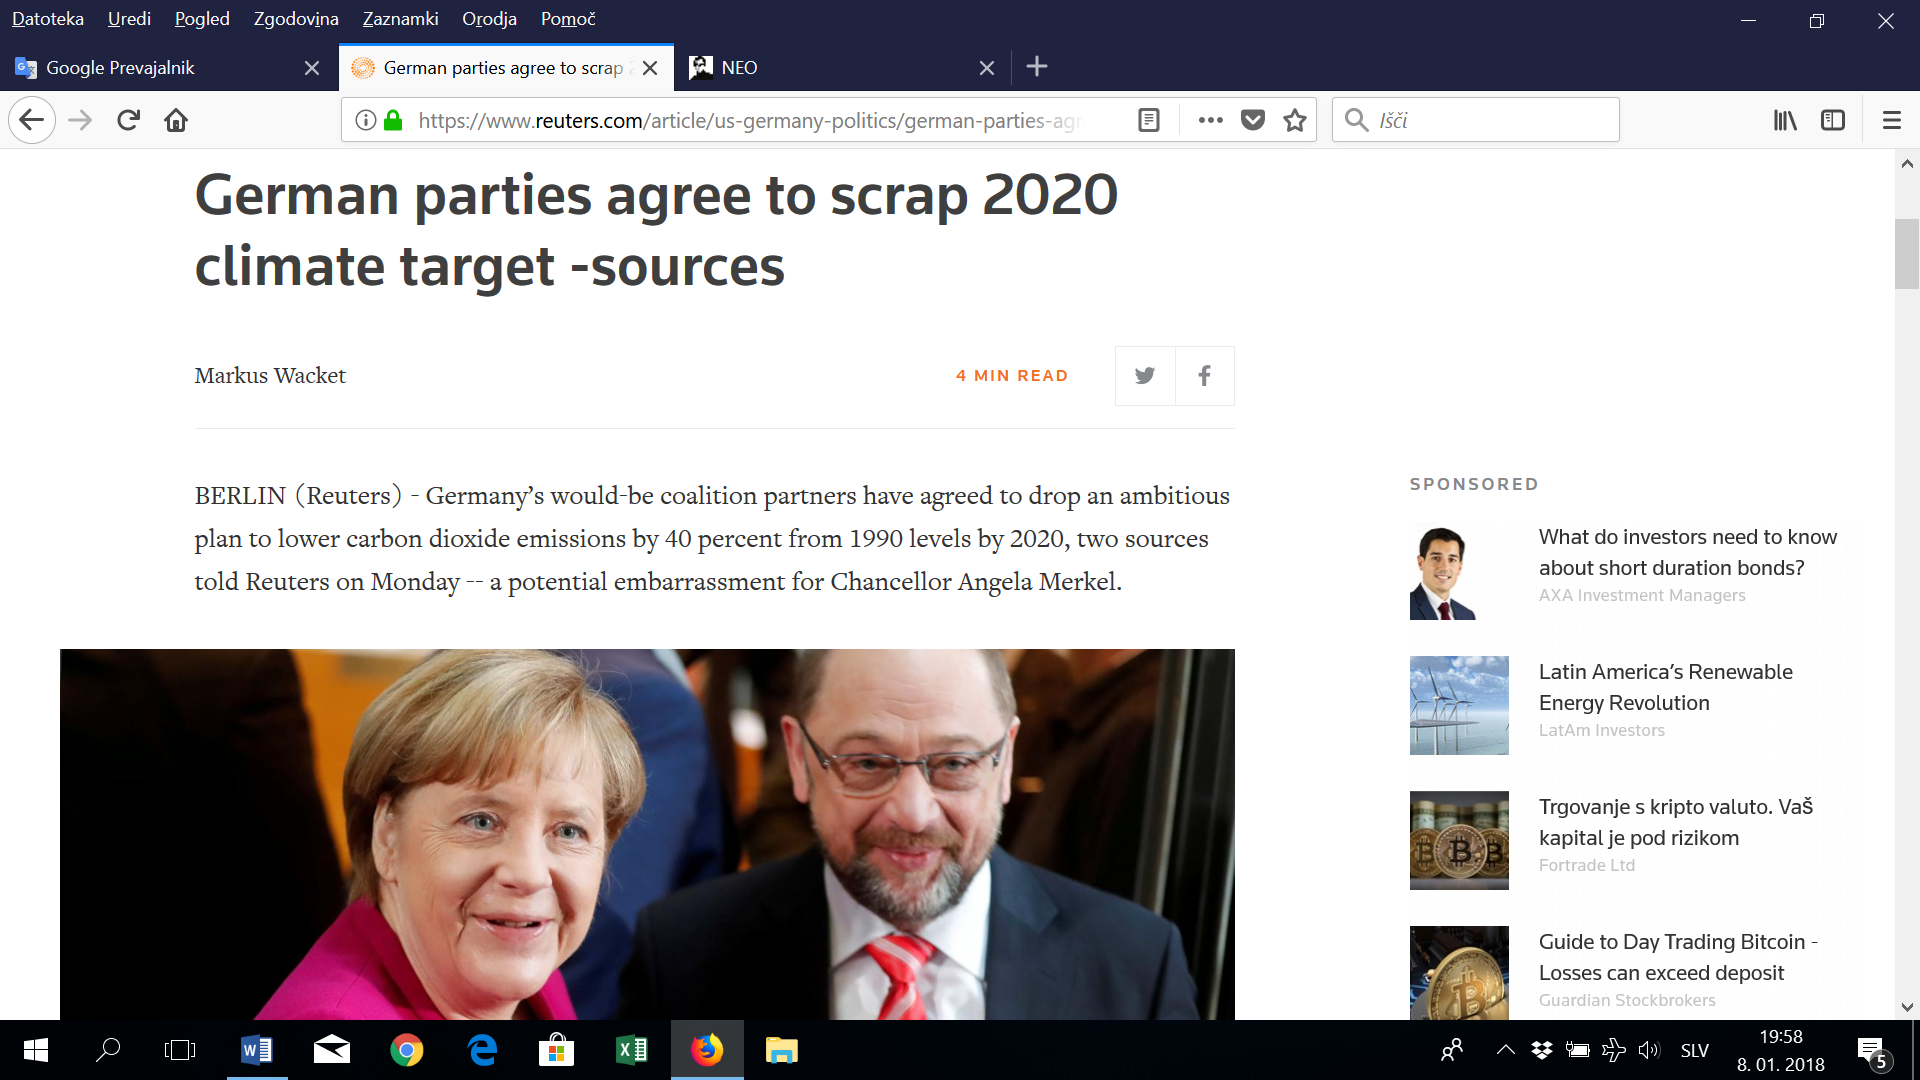The width and height of the screenshot is (1920, 1080).
Task: Open the Firefox hamburger menu
Action: [1891, 121]
